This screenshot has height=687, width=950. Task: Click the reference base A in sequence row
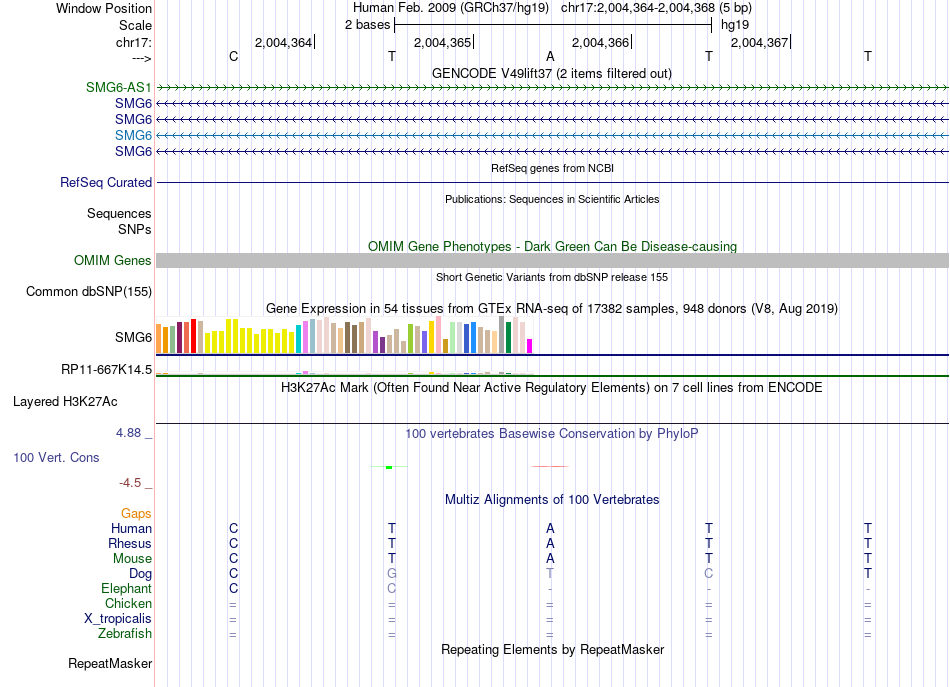tap(550, 56)
